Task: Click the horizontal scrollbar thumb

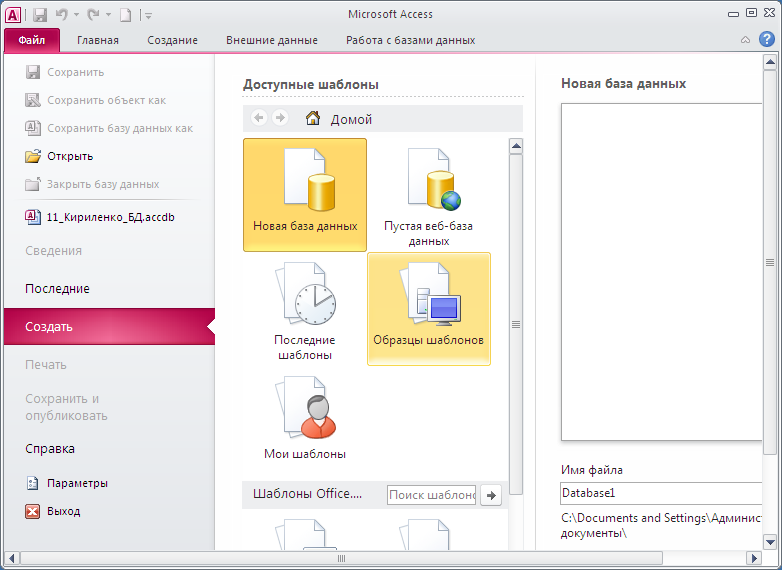Action: pyautogui.click(x=342, y=558)
